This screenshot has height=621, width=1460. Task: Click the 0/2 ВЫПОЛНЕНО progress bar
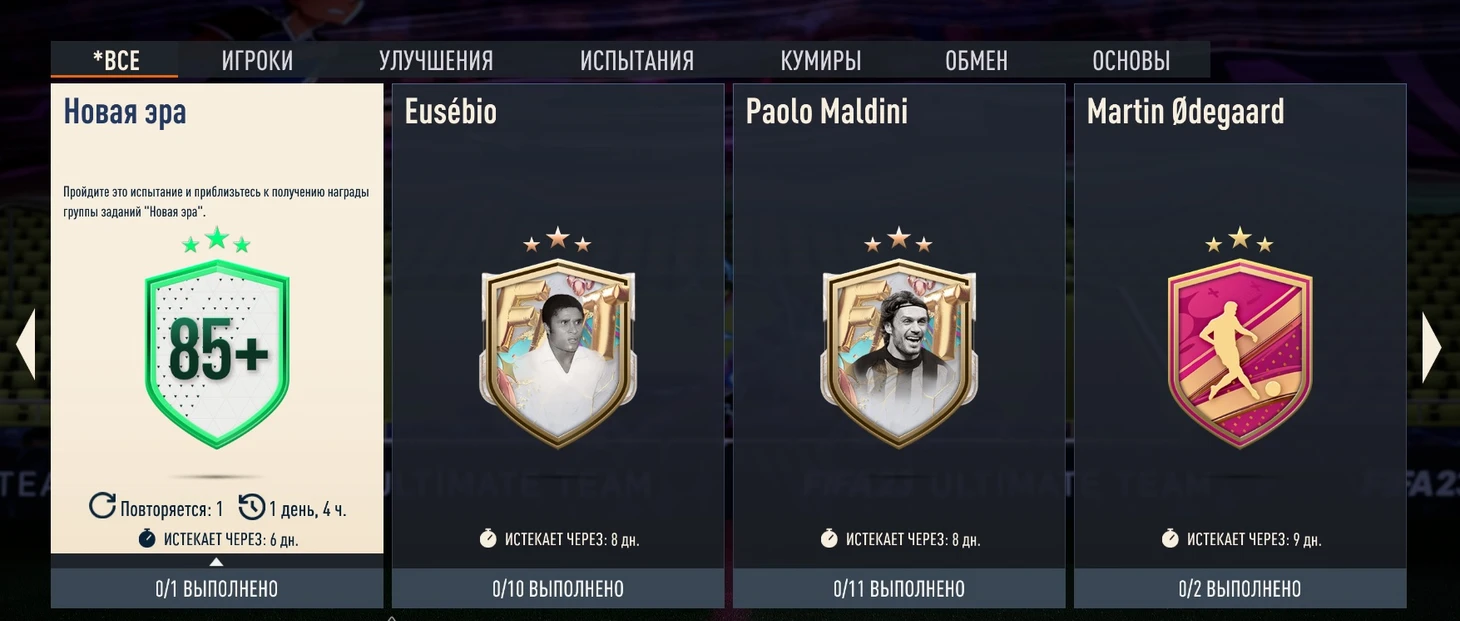1240,589
